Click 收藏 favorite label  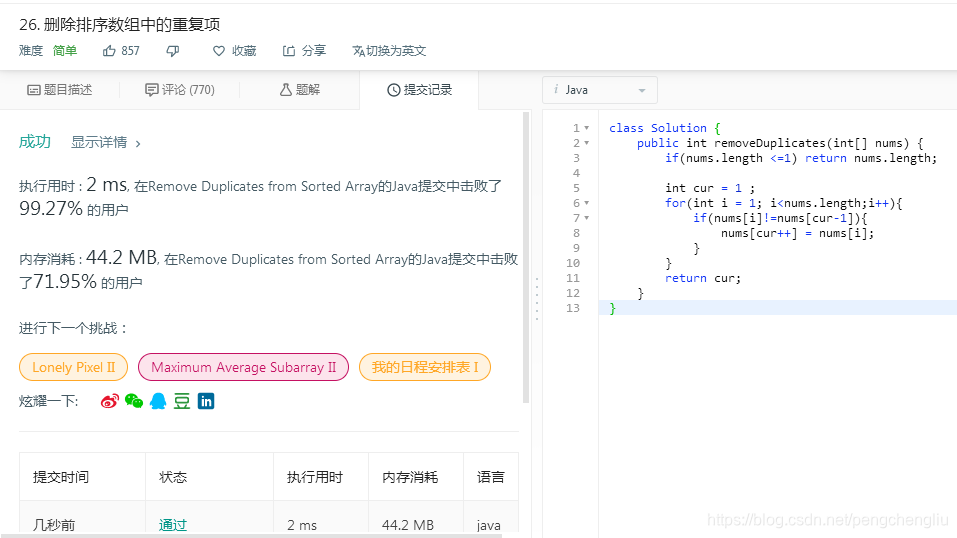[x=244, y=51]
